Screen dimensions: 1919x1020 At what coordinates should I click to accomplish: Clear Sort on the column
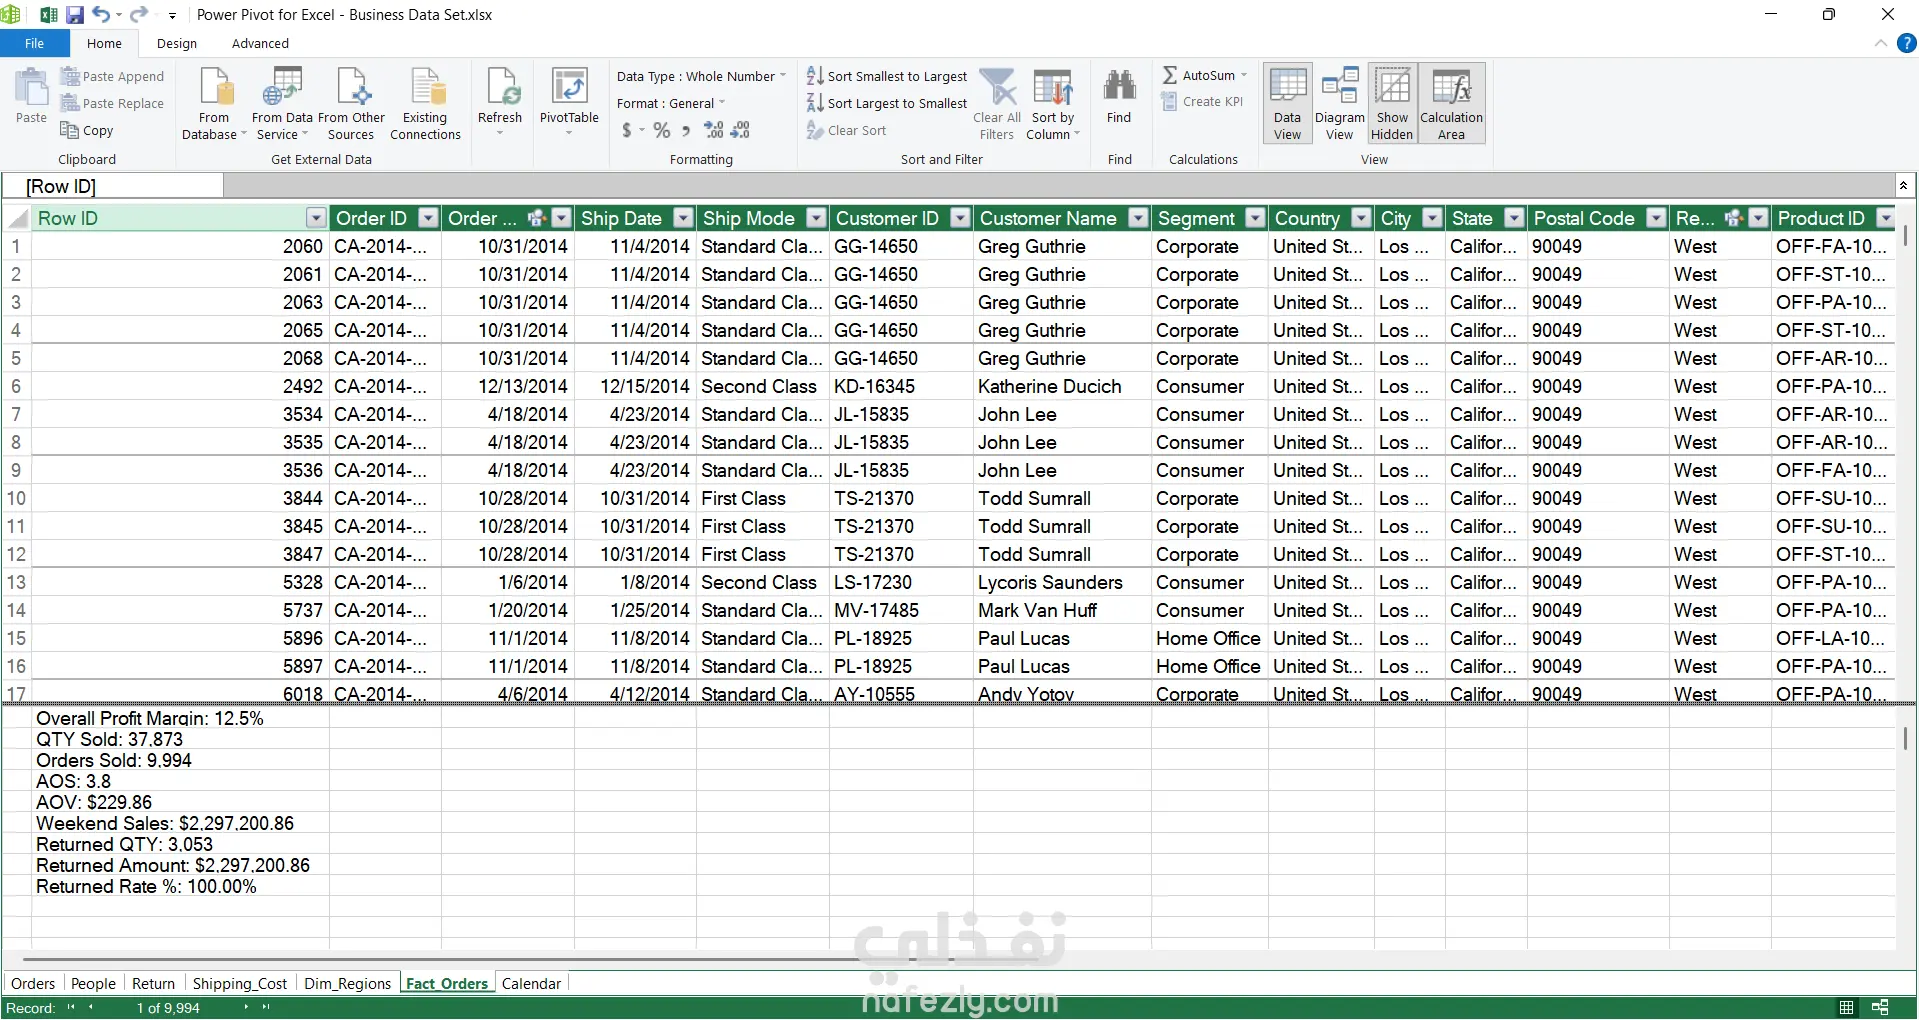point(846,130)
